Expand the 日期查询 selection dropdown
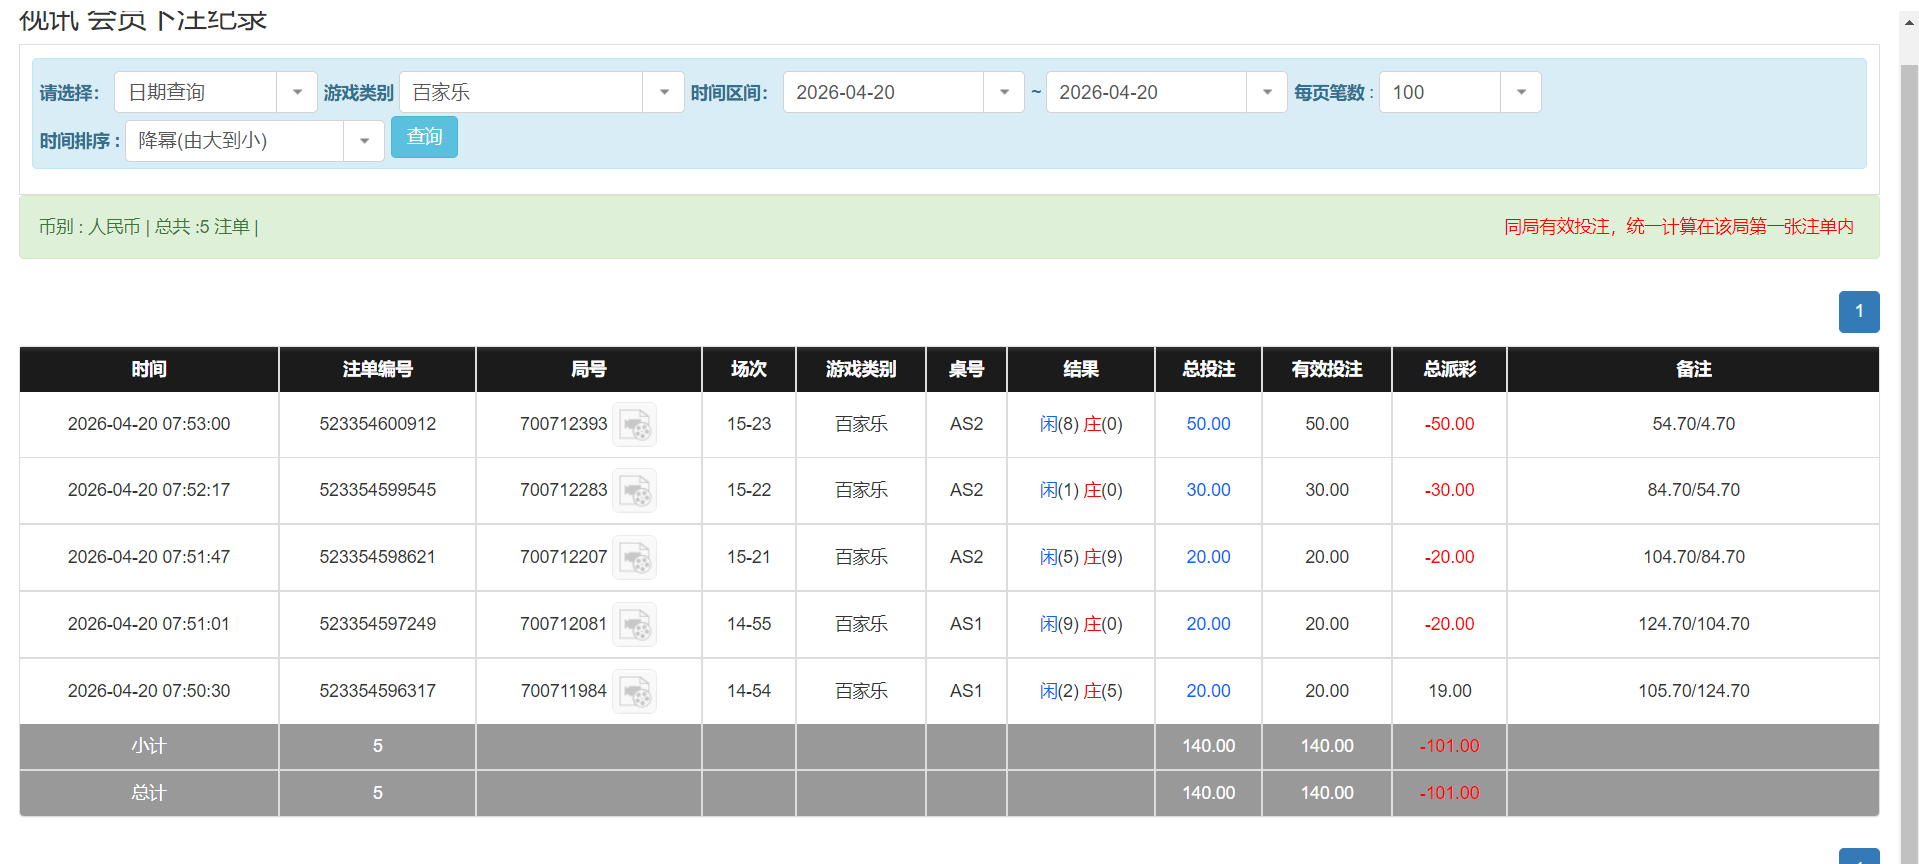1919x864 pixels. (x=297, y=92)
